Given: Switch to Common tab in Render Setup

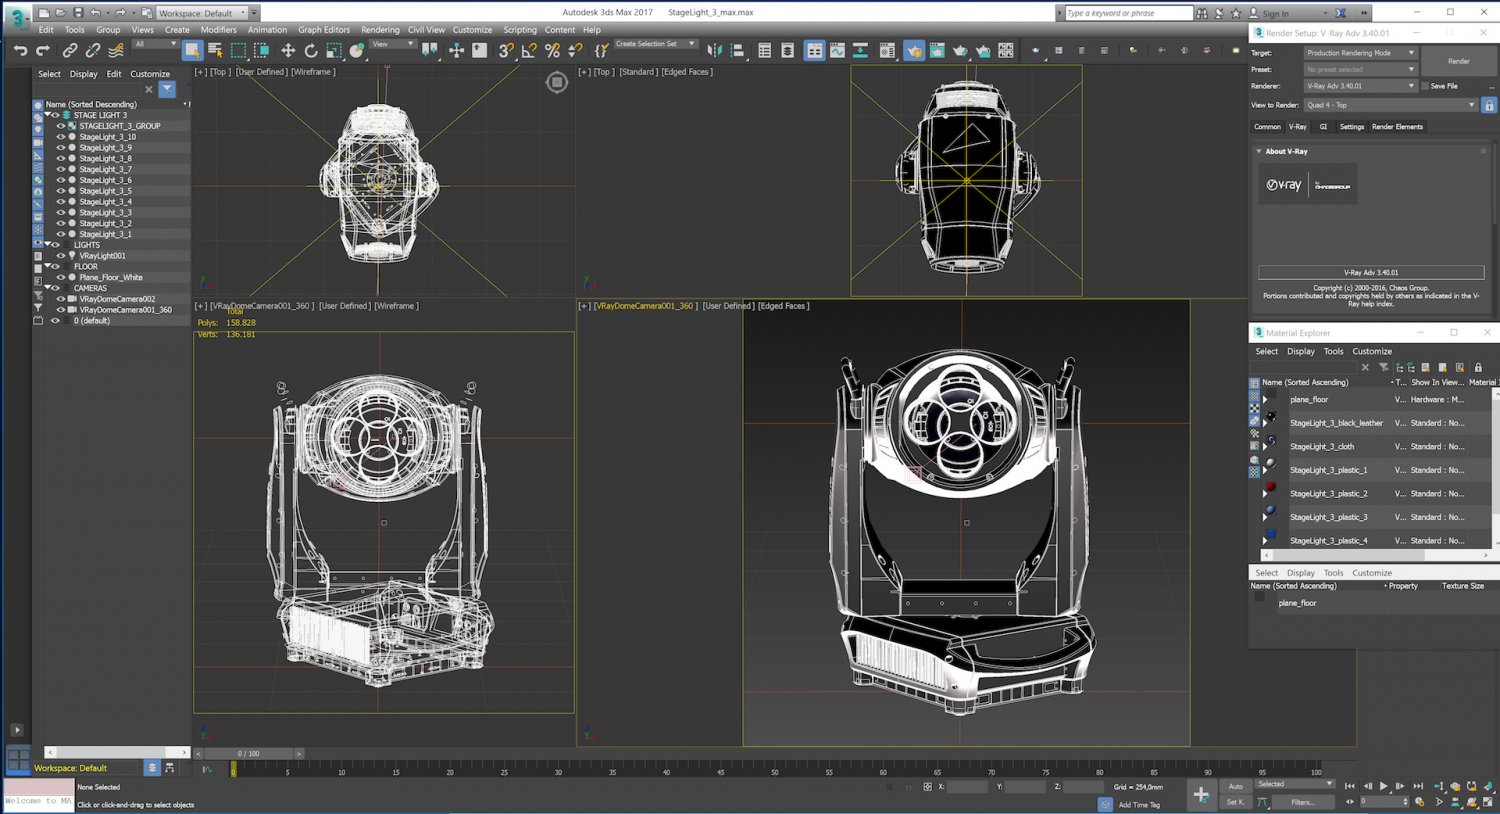Looking at the screenshot, I should 1267,127.
